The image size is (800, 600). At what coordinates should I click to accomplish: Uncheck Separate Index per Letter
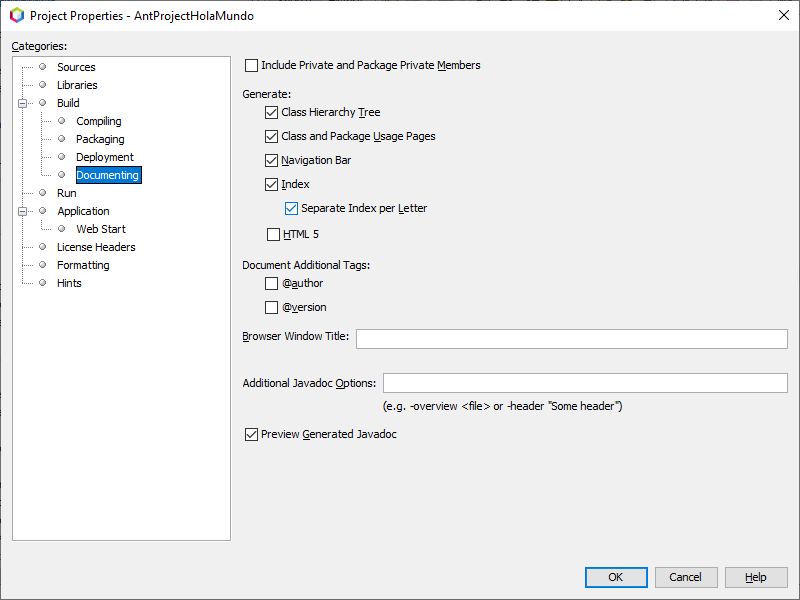291,208
